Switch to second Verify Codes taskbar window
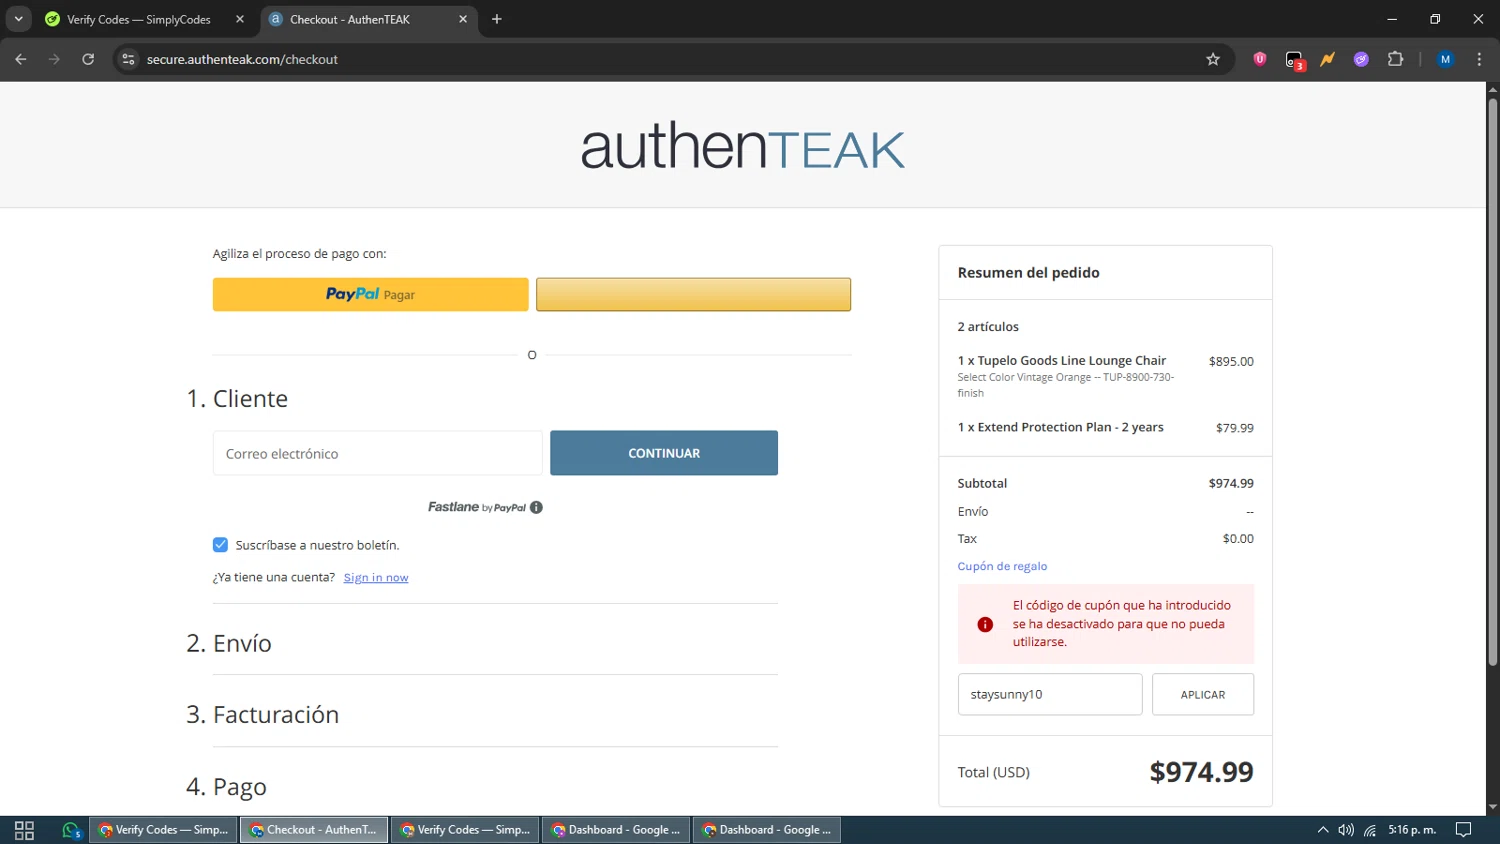Image resolution: width=1500 pixels, height=844 pixels. coord(465,830)
